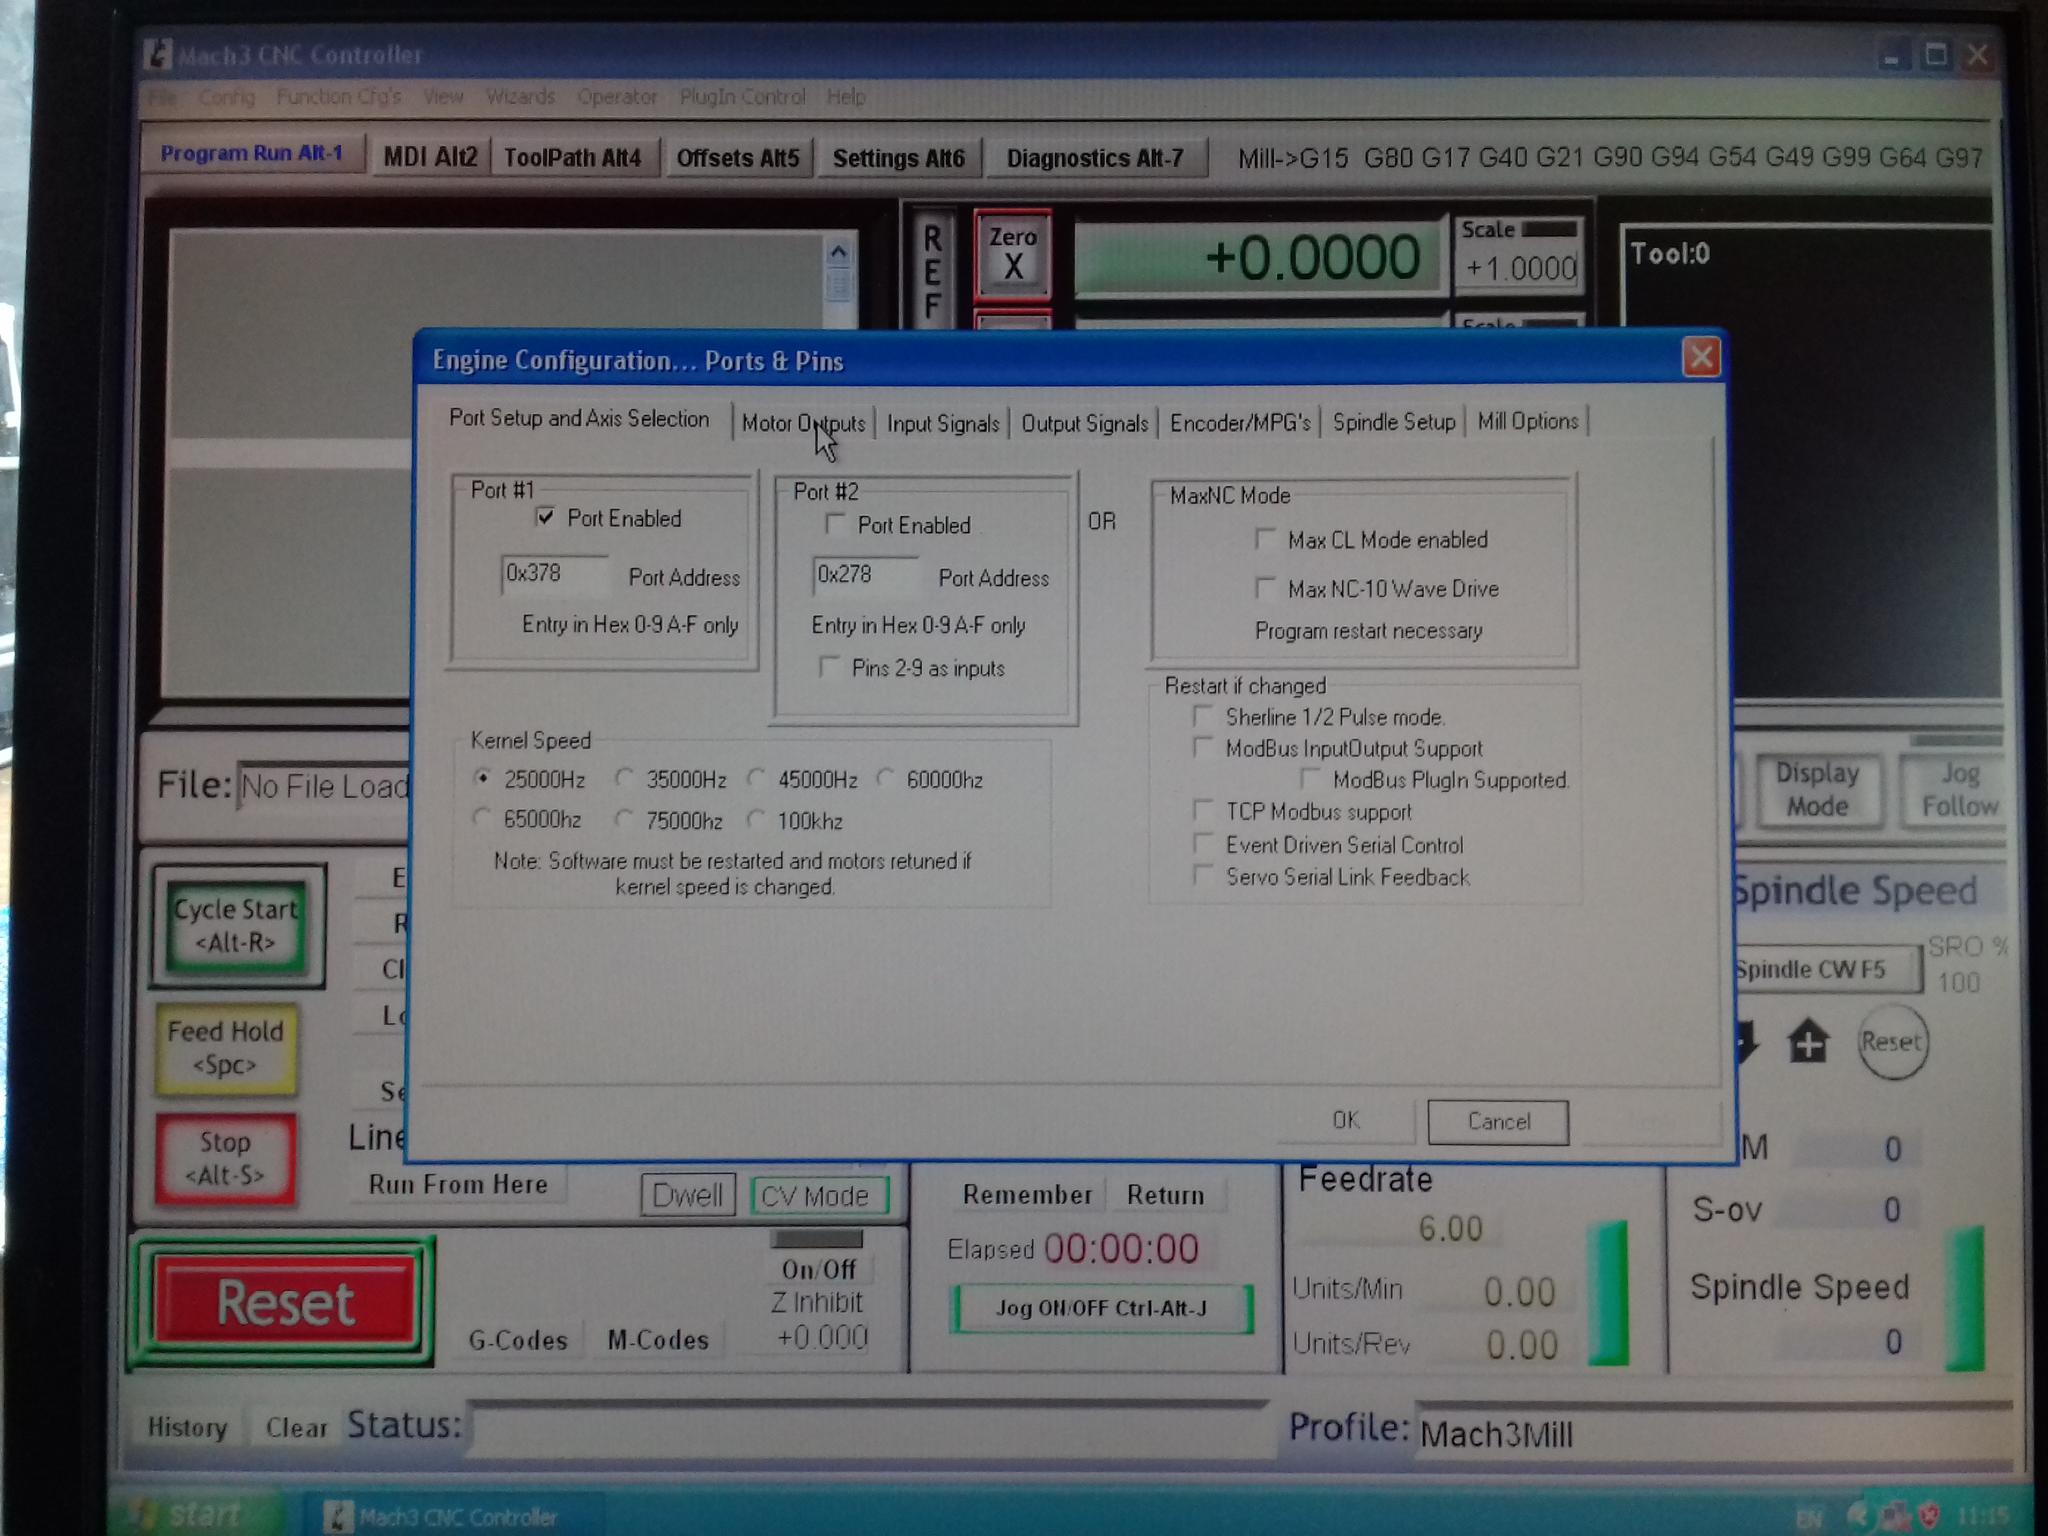Click the Port #1 address field
The image size is (2048, 1536).
tap(553, 574)
